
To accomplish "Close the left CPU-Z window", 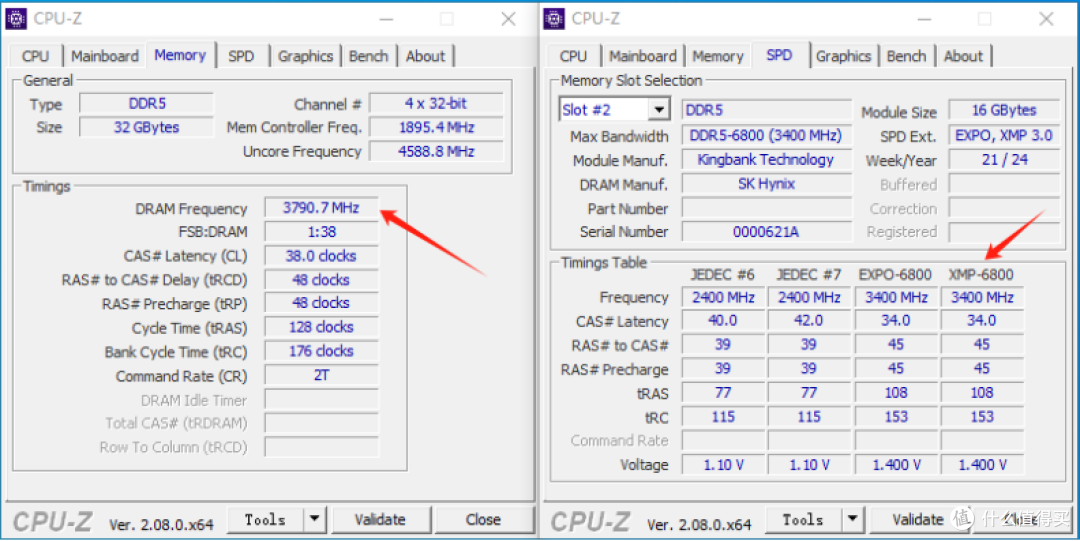I will [508, 19].
